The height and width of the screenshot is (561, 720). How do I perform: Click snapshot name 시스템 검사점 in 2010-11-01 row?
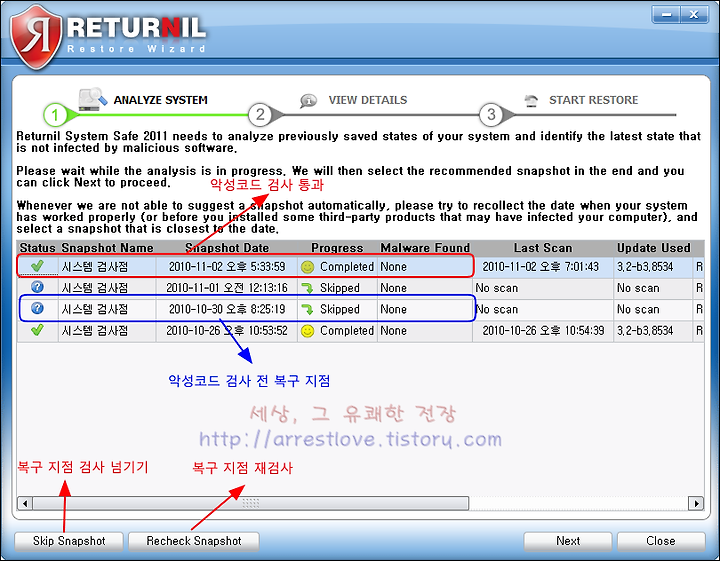(95, 288)
